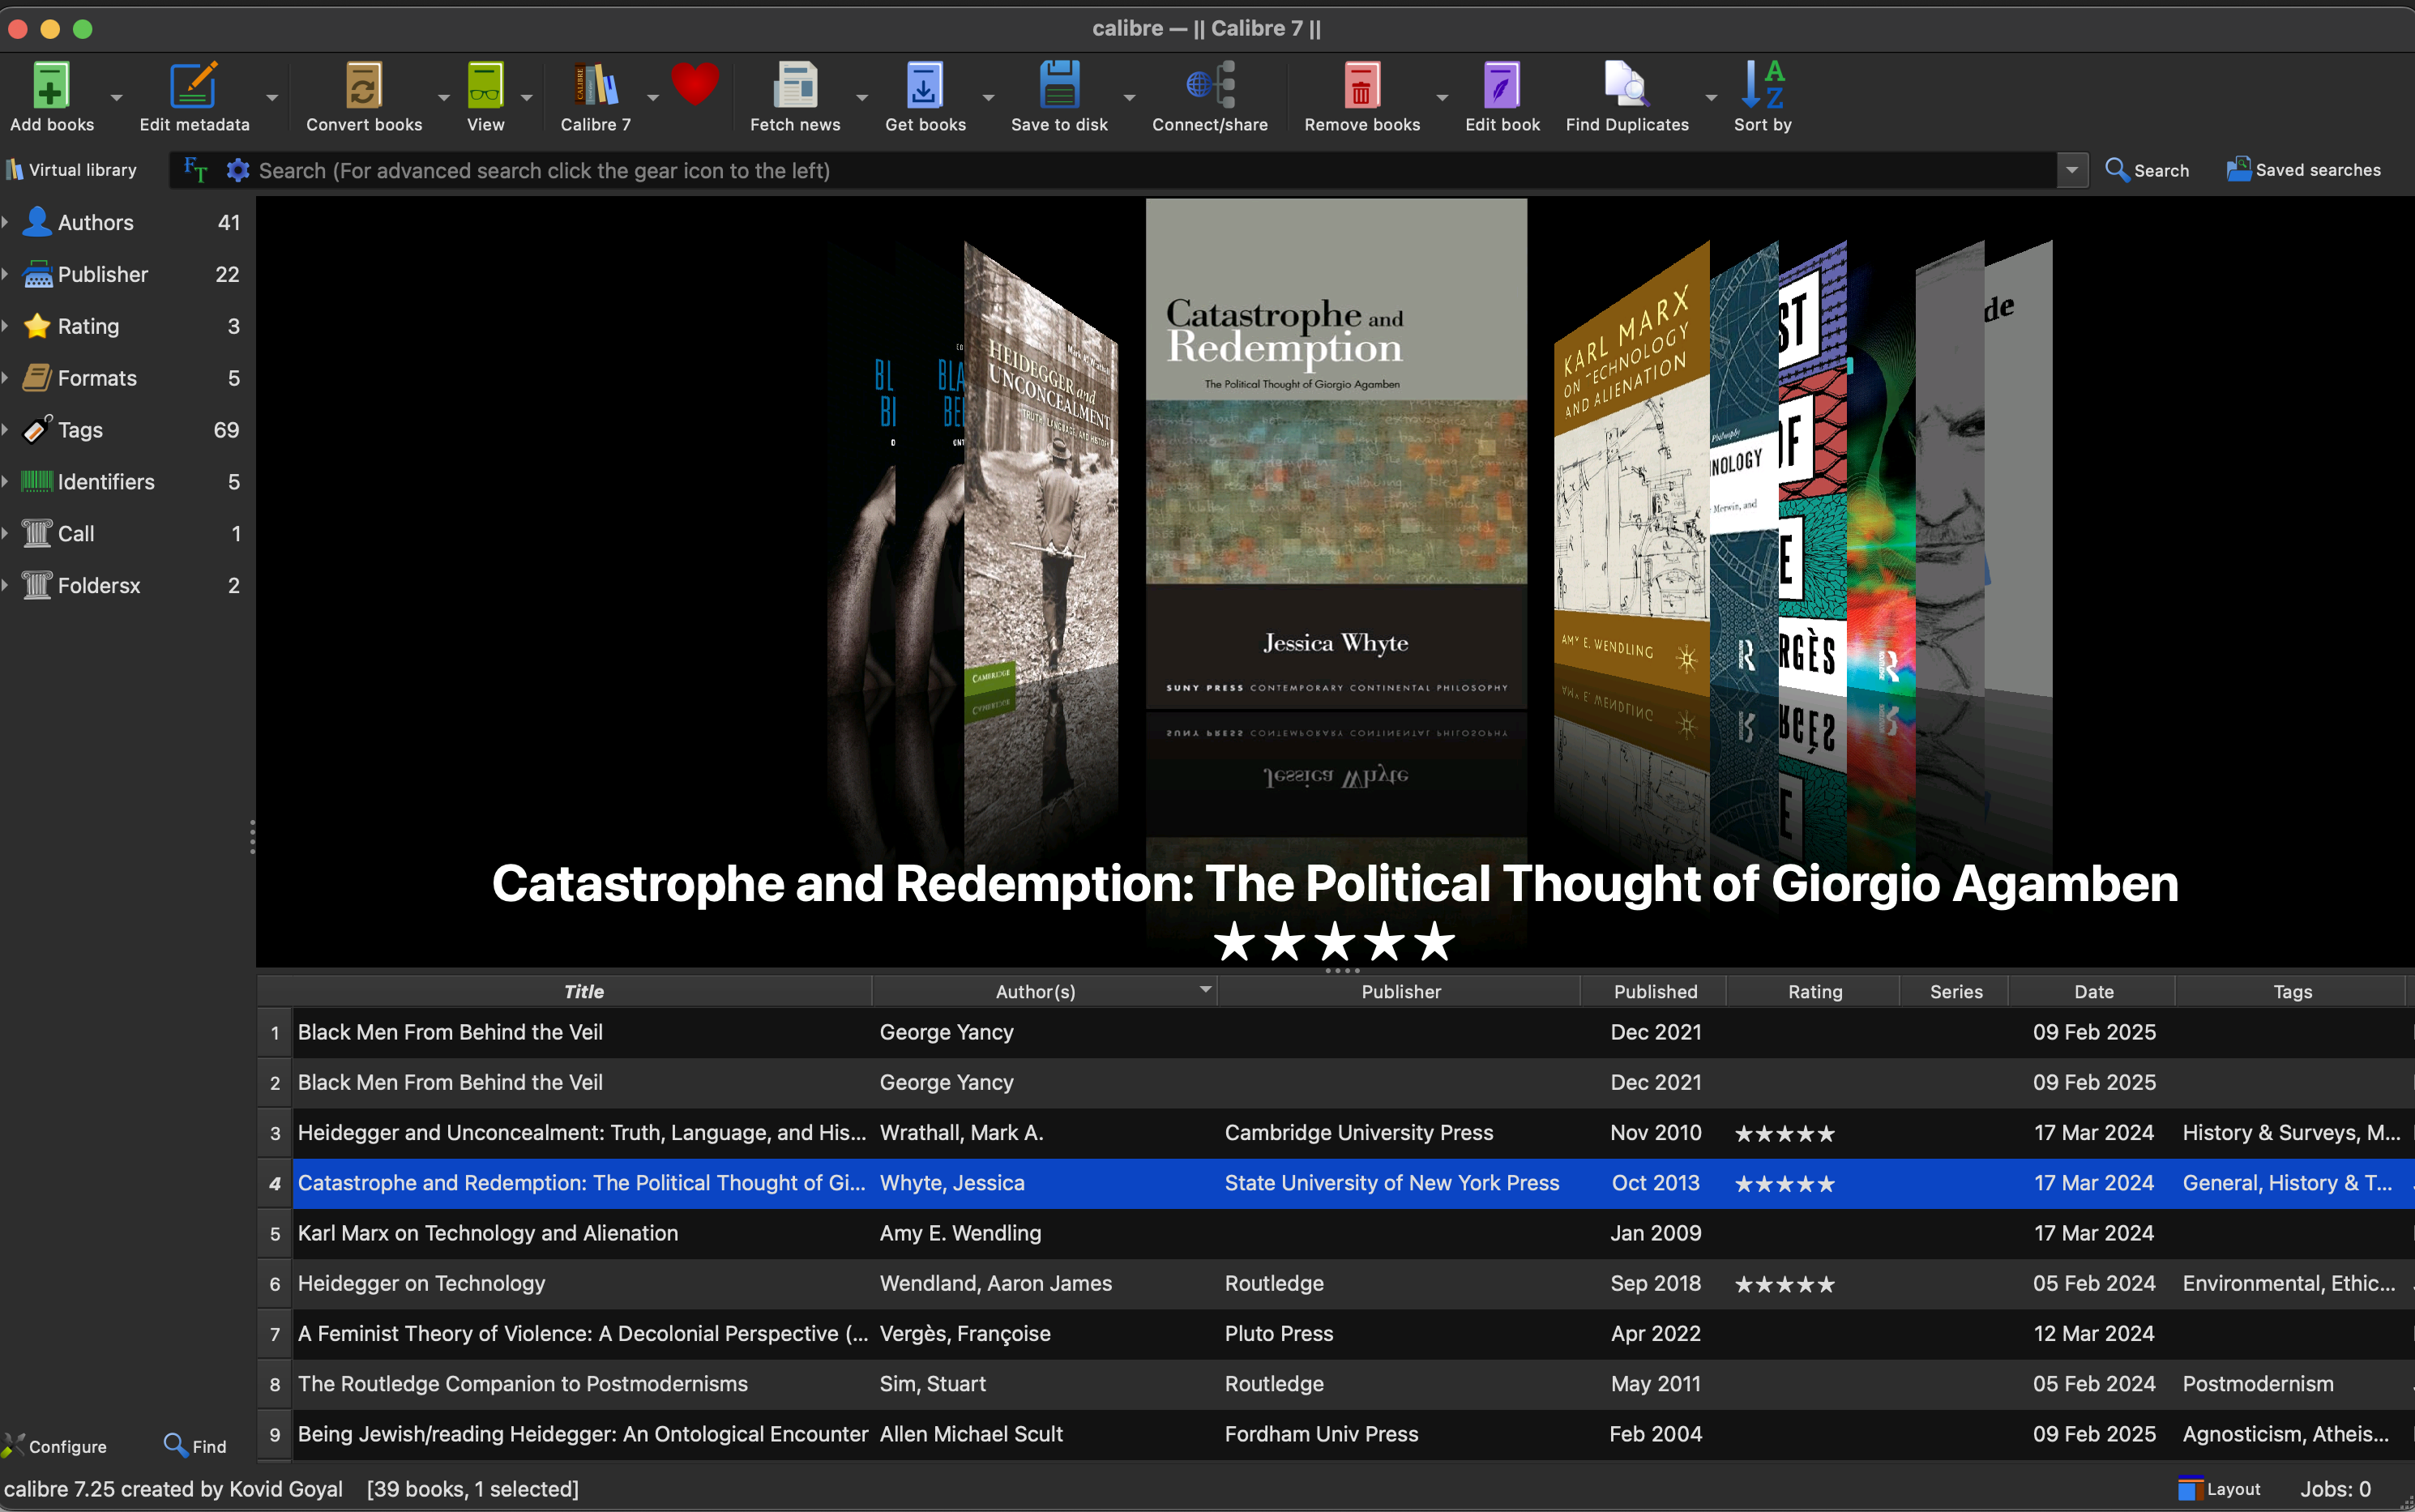Toggle the full-text search FT icon
The height and width of the screenshot is (1512, 2415).
tap(196, 171)
